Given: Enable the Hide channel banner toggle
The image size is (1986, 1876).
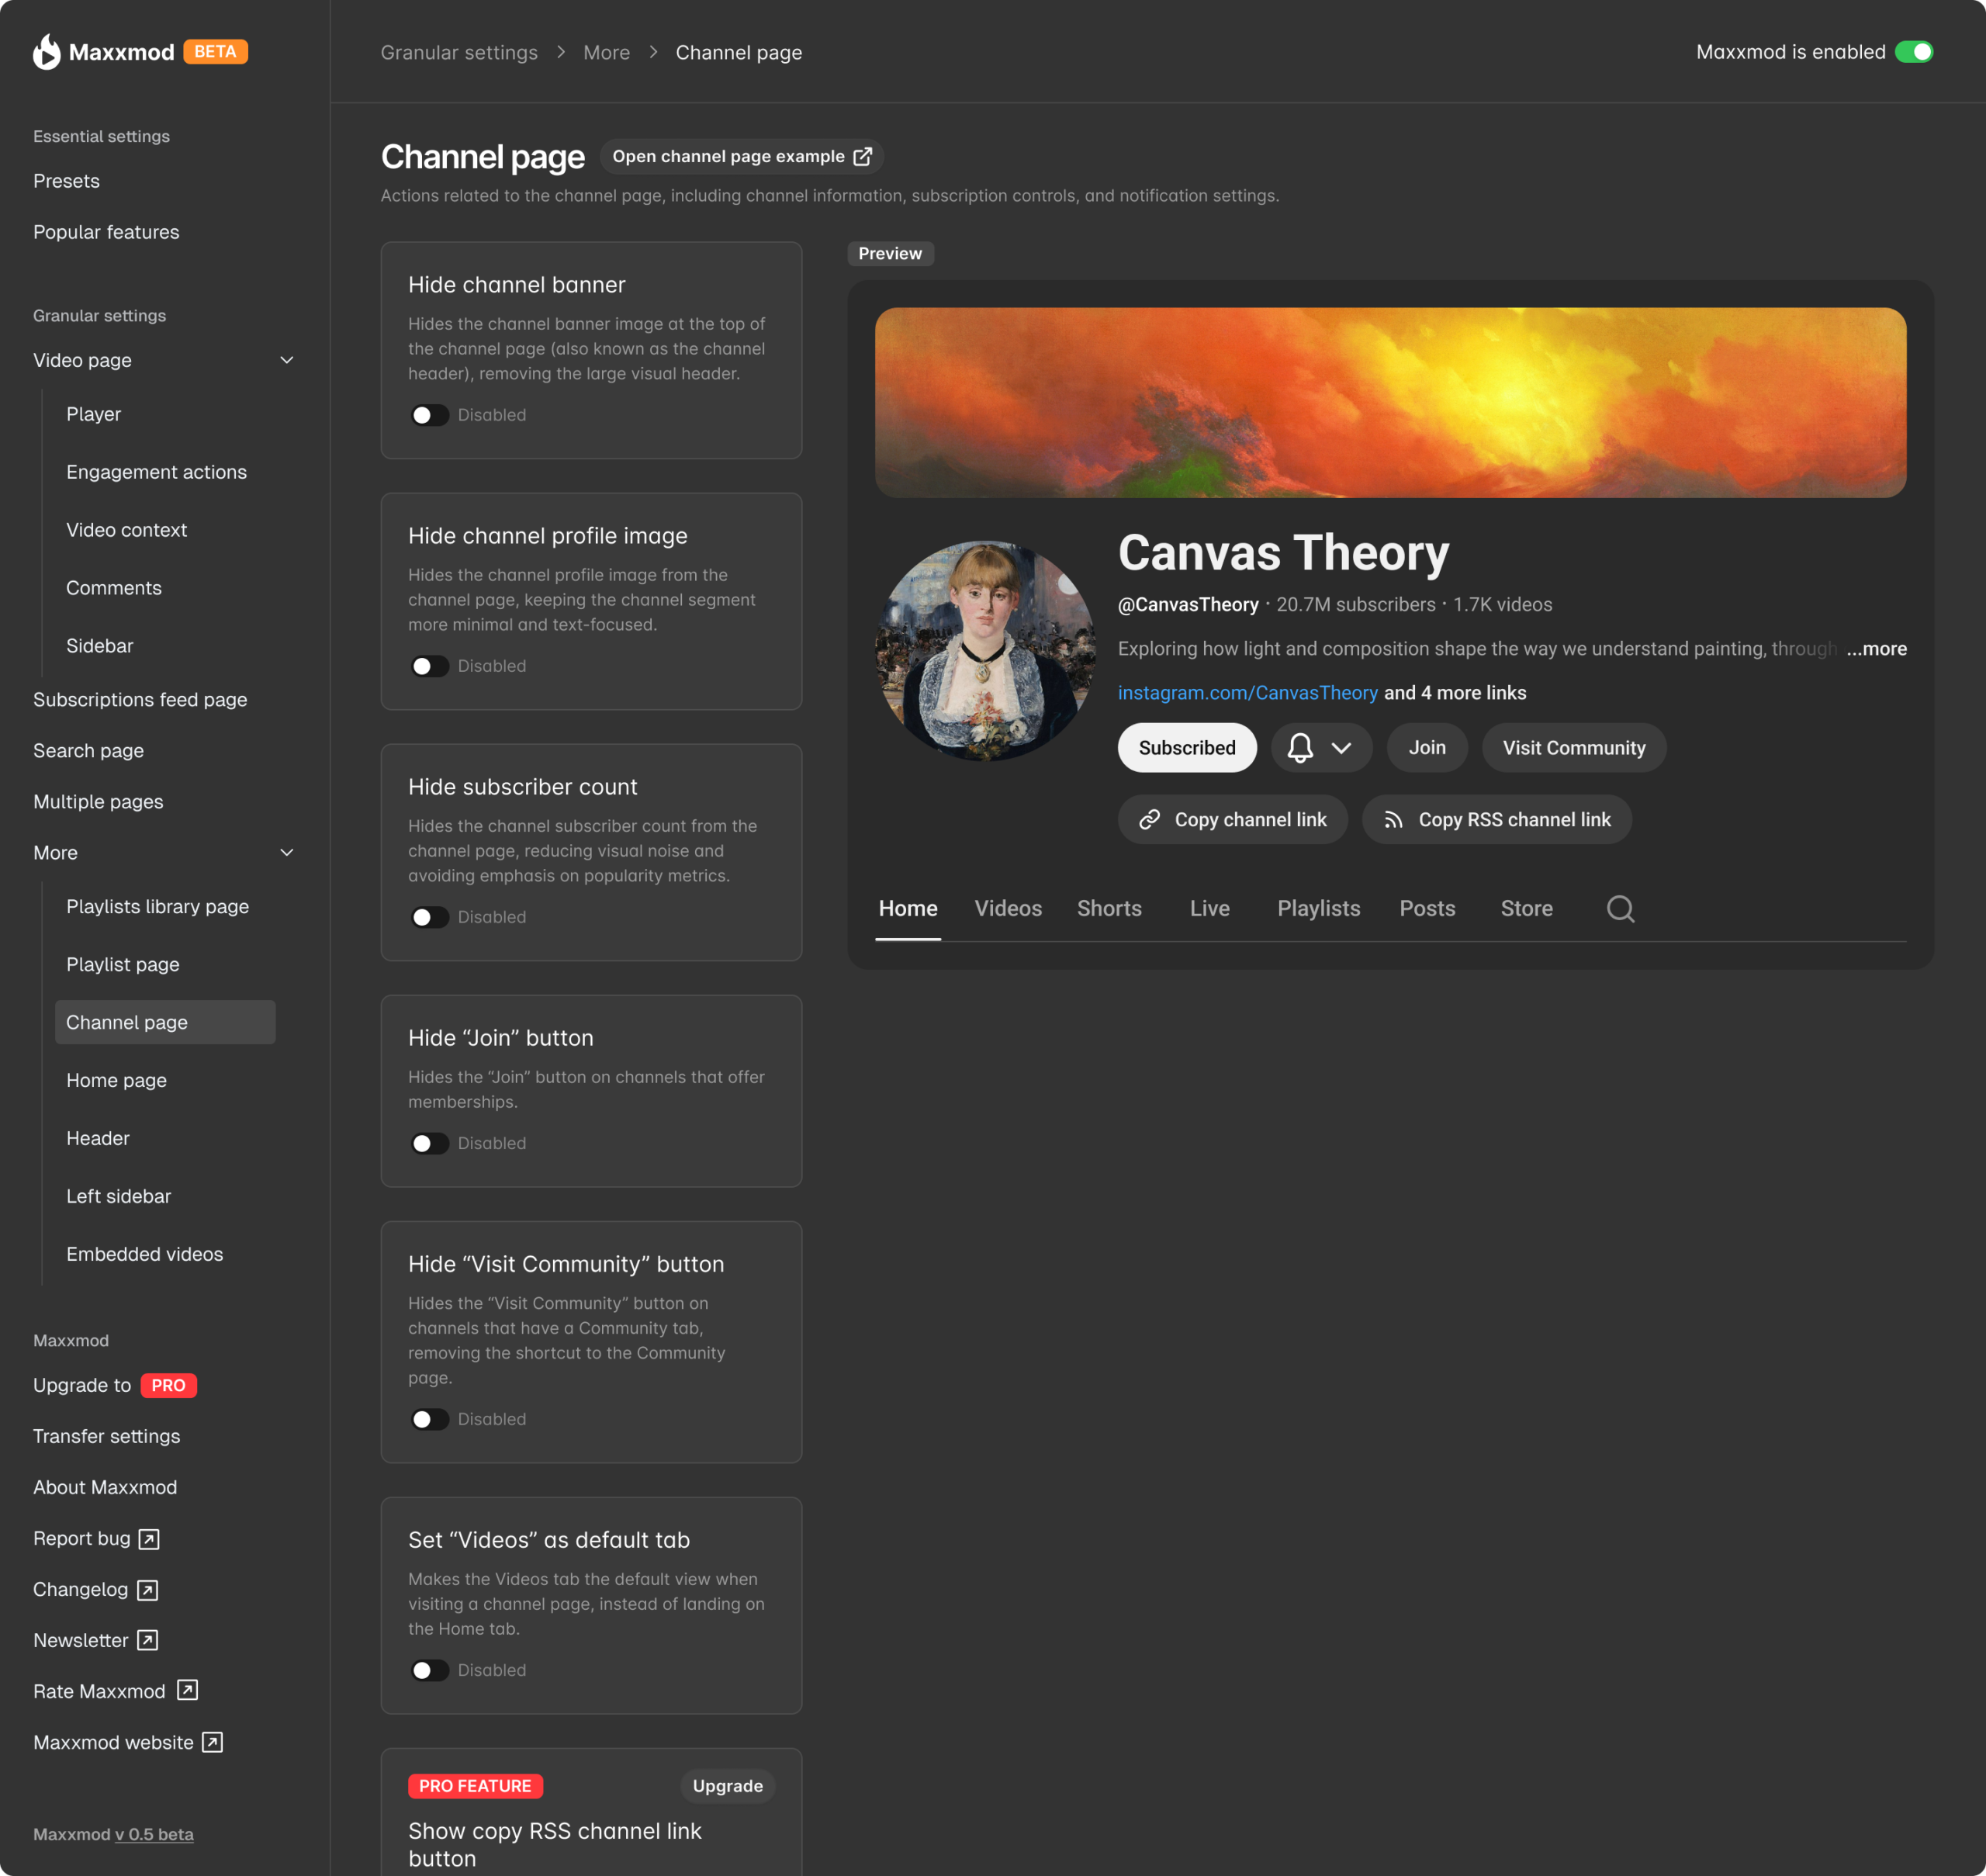Looking at the screenshot, I should pos(430,415).
